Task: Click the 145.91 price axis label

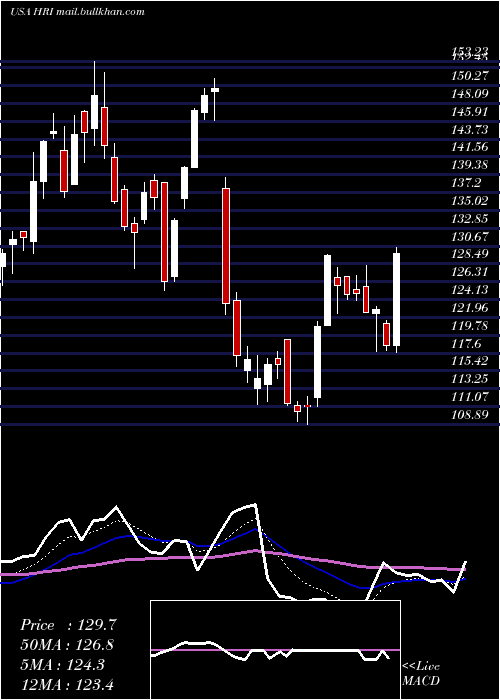Action: [x=469, y=112]
